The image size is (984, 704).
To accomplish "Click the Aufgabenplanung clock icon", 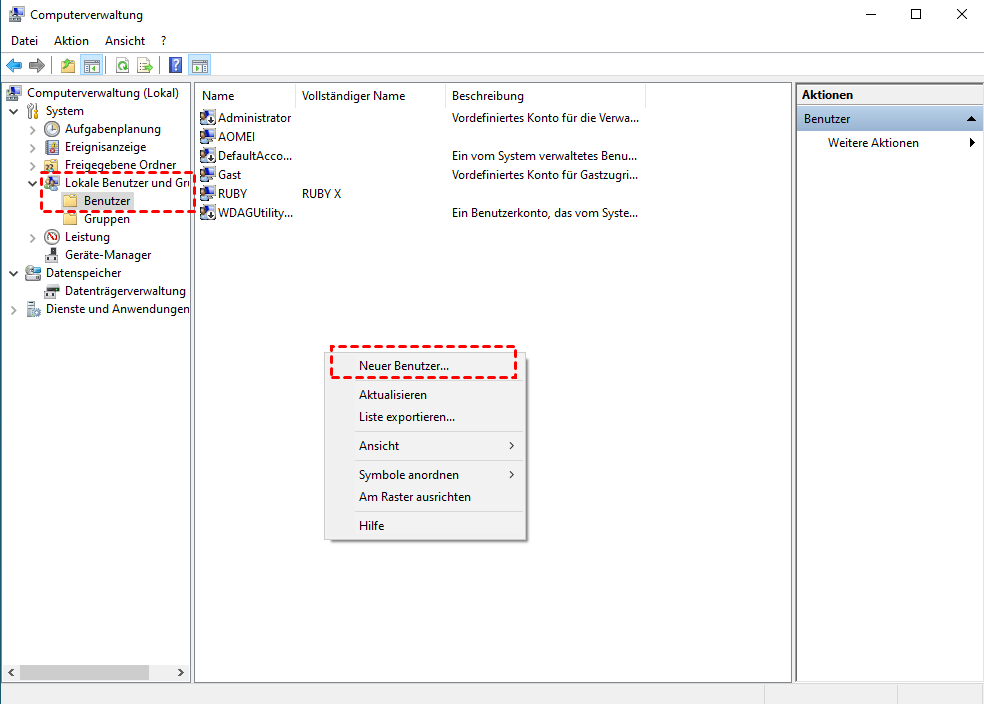I will [52, 129].
